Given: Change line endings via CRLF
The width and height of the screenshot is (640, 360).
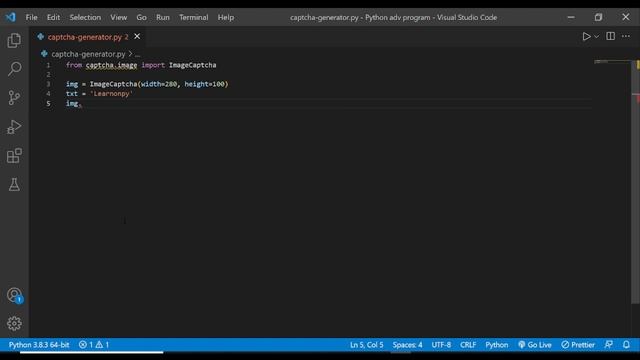Looking at the screenshot, I should pos(468,345).
